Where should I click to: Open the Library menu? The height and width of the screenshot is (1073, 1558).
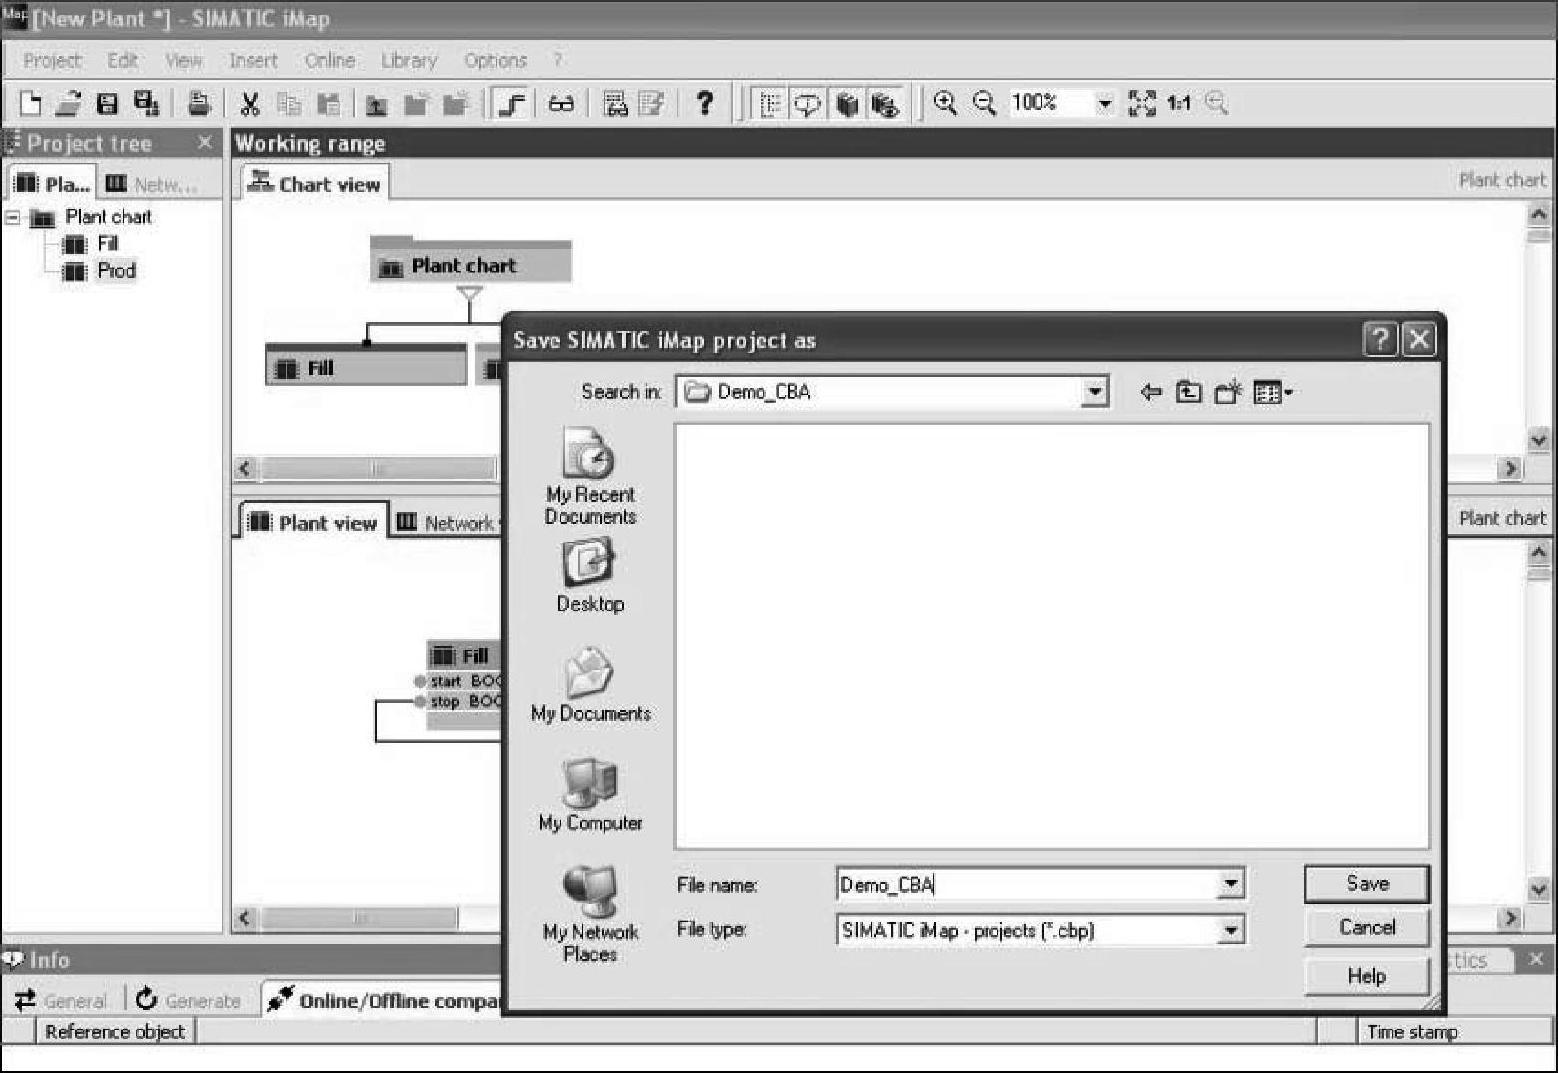point(409,60)
